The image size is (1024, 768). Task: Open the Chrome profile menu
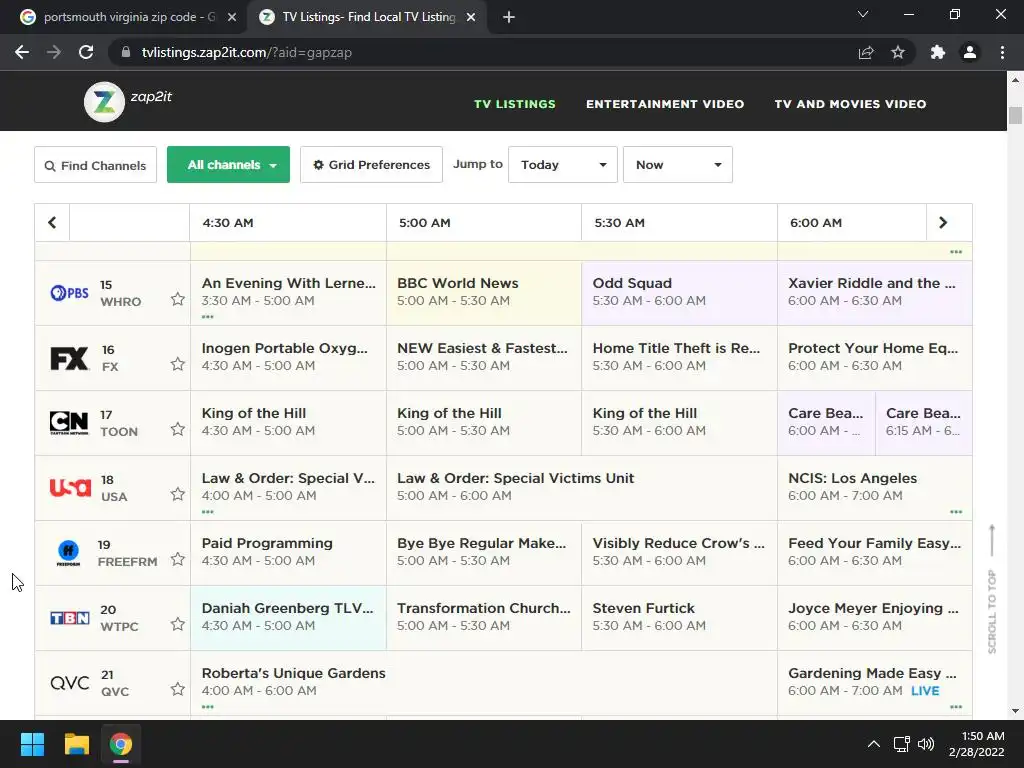pos(970,52)
